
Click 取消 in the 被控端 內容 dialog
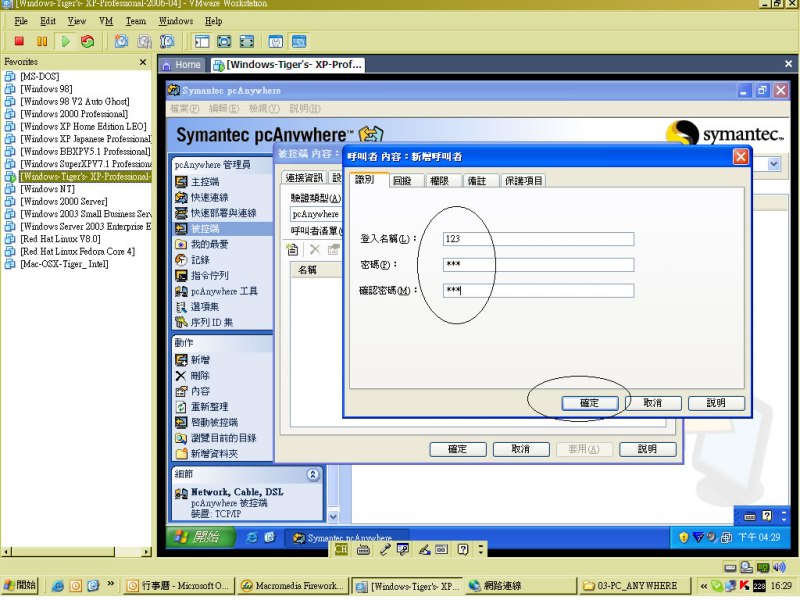click(x=521, y=449)
